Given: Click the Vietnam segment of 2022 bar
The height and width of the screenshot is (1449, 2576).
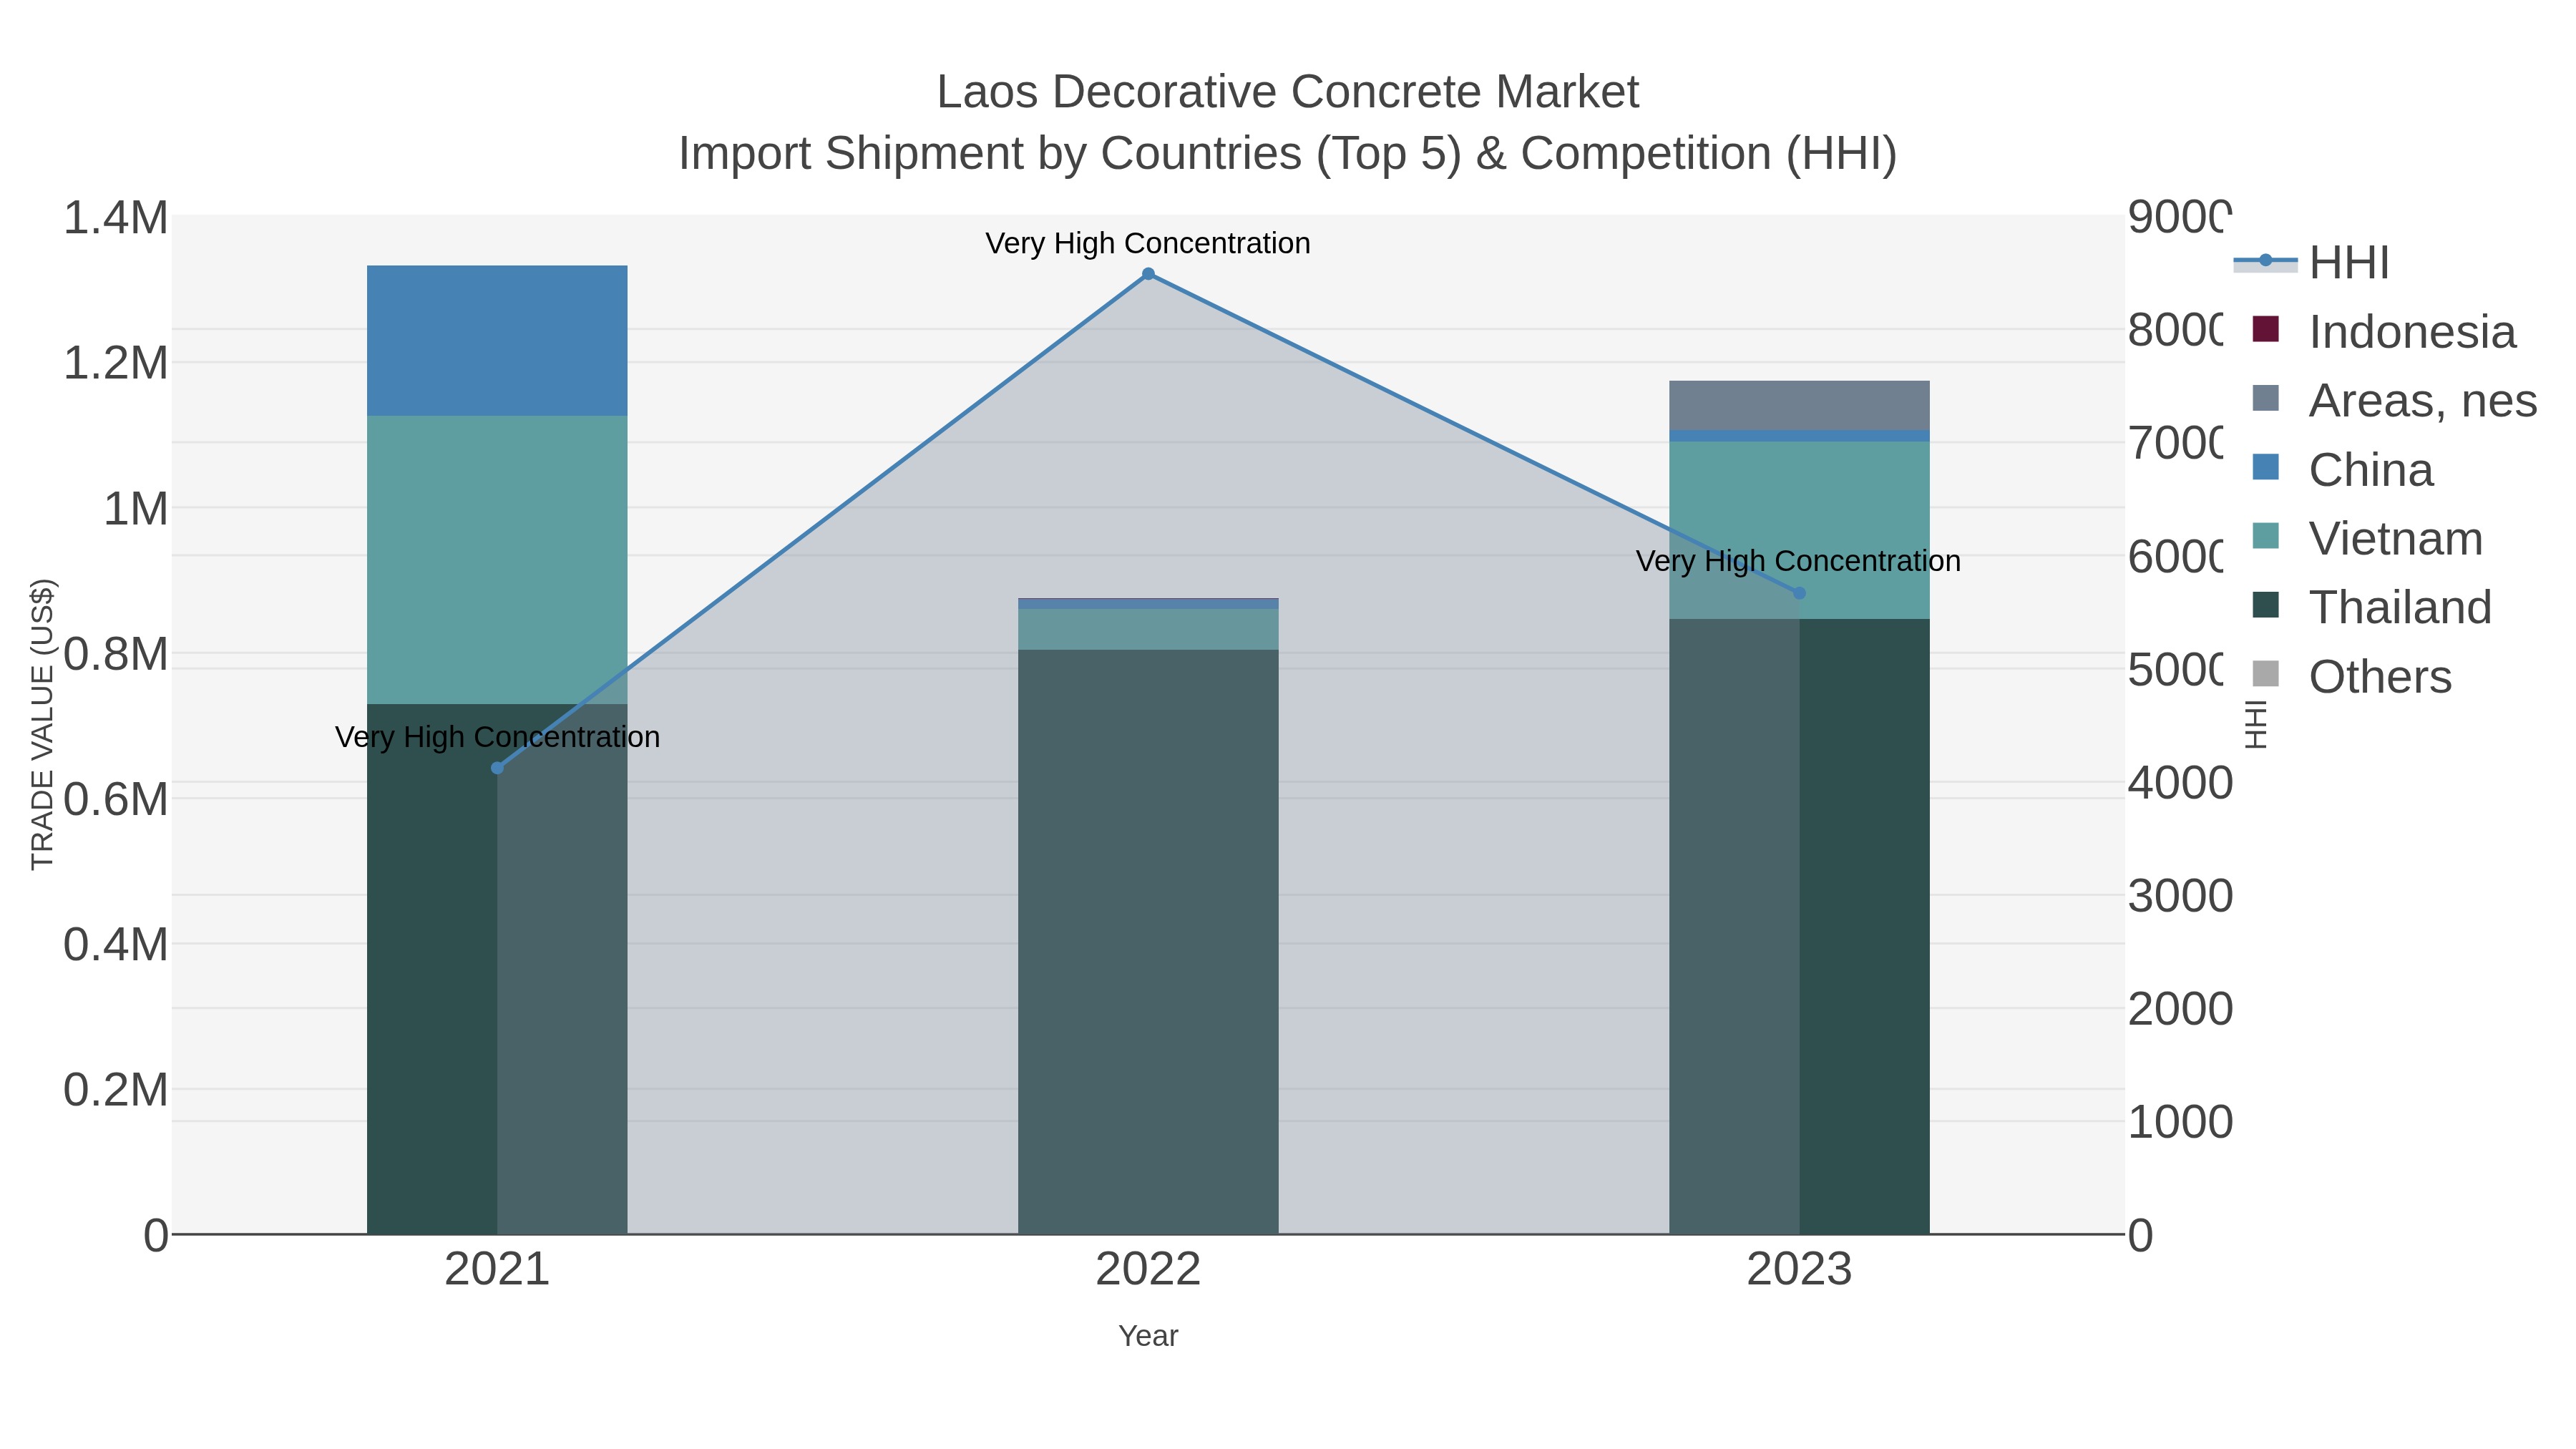Looking at the screenshot, I should point(1148,629).
